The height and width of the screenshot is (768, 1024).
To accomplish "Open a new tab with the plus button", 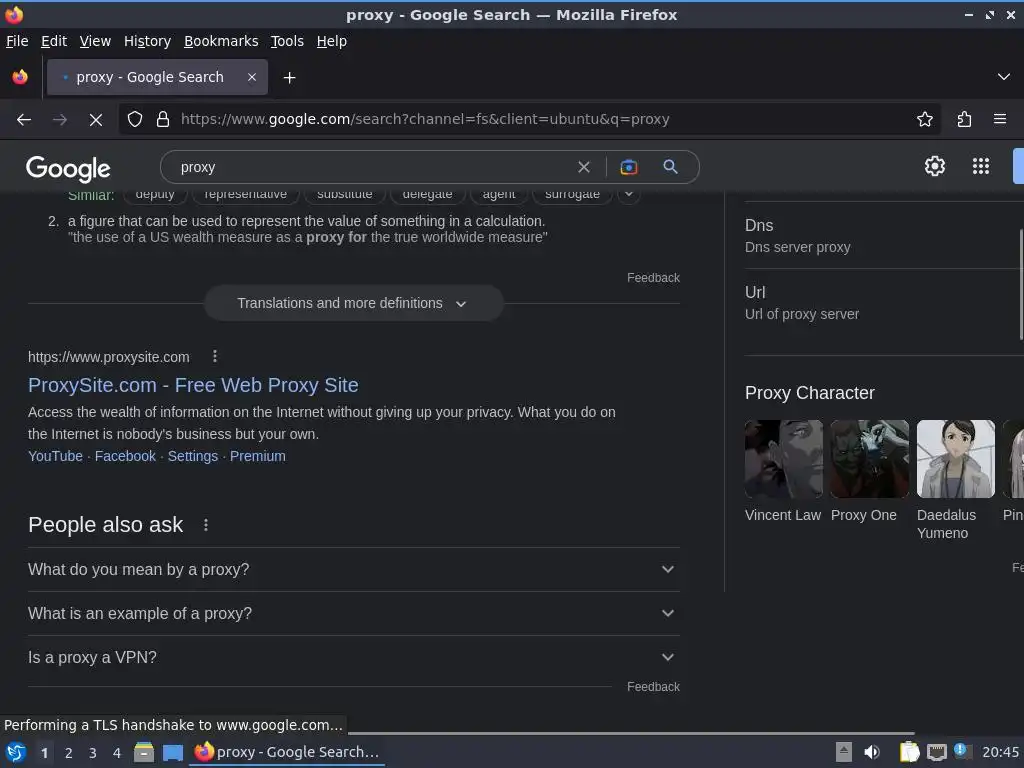I will pyautogui.click(x=289, y=78).
